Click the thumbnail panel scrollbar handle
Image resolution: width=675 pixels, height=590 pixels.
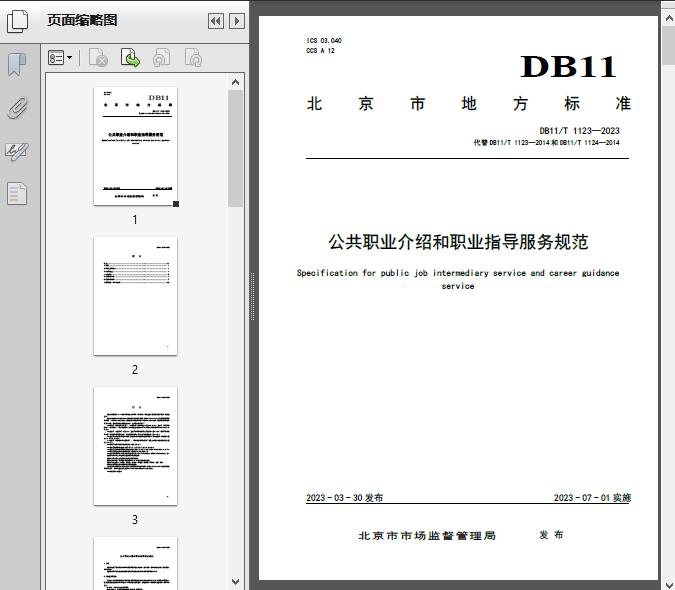tap(235, 148)
